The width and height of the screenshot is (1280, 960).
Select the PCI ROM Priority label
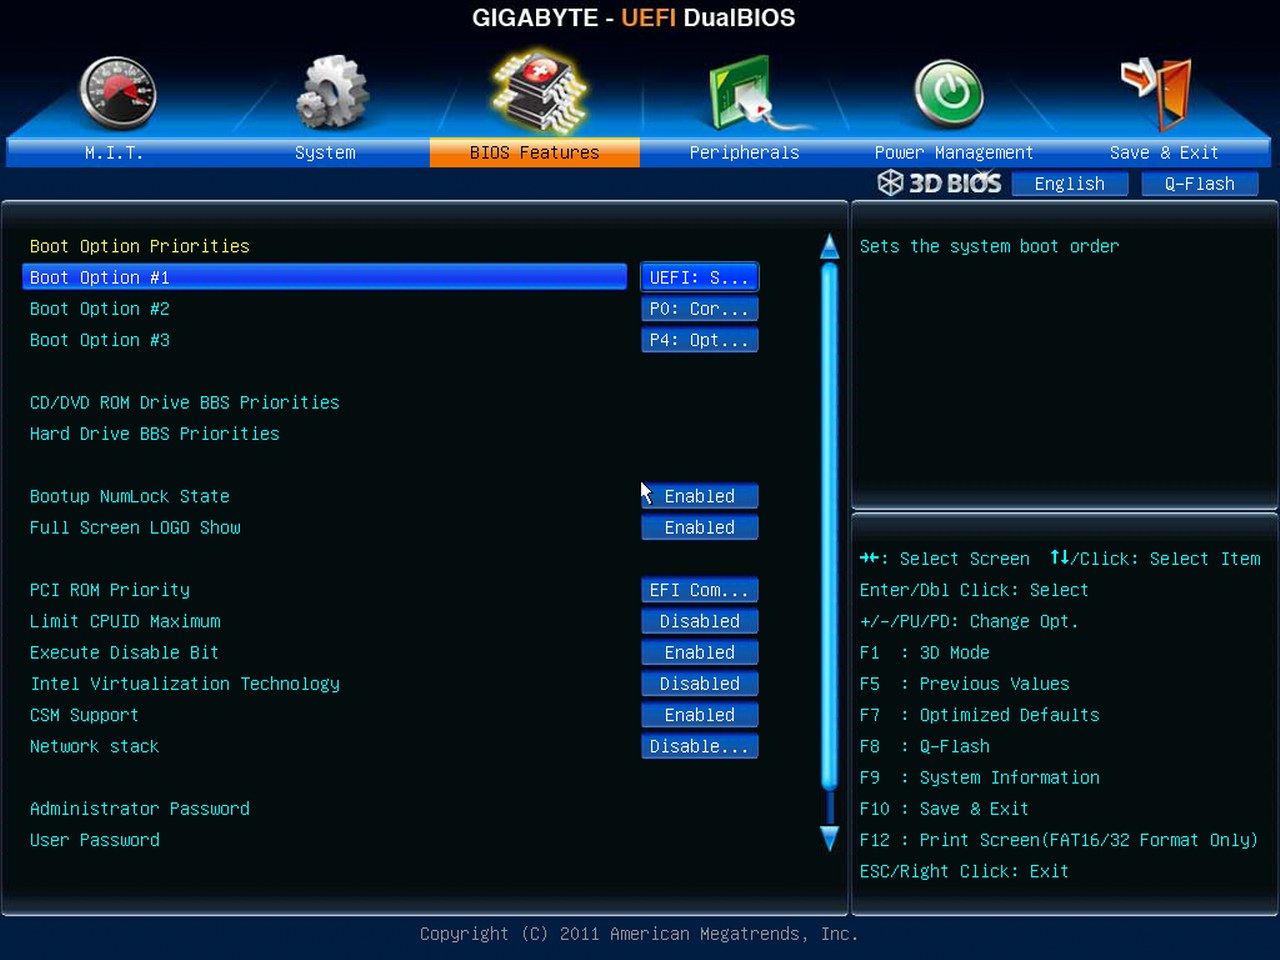pos(110,590)
